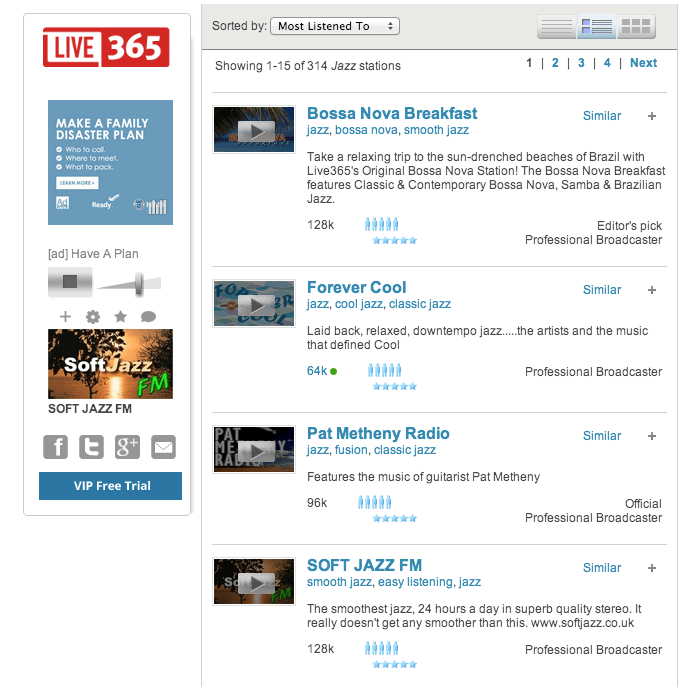Open Pat Metheny Radio station title

pyautogui.click(x=378, y=433)
